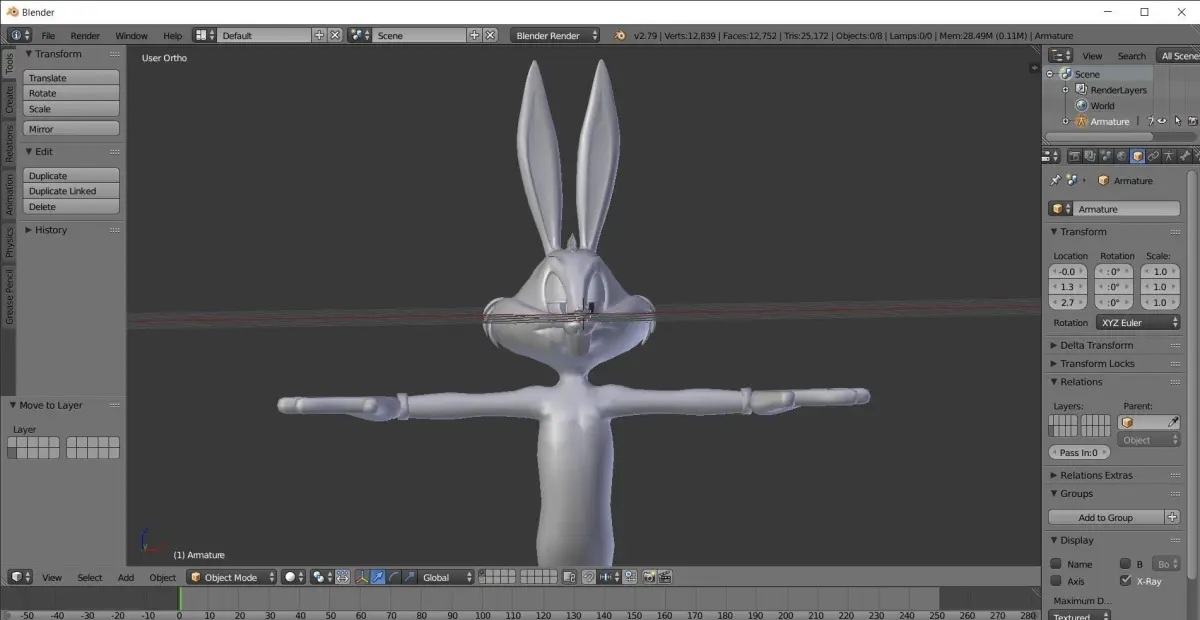The height and width of the screenshot is (620, 1200).
Task: Open Object properties tab cube icon
Action: click(x=1137, y=156)
